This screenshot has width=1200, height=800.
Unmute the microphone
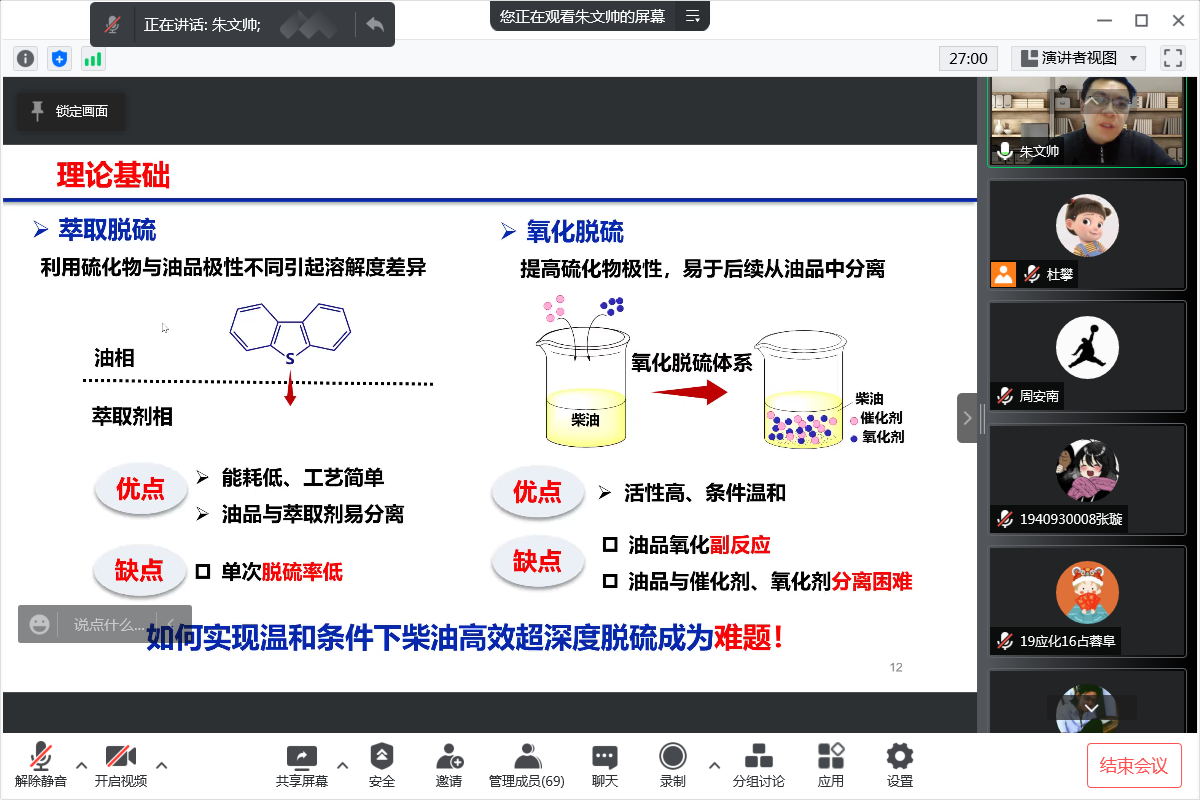41,765
